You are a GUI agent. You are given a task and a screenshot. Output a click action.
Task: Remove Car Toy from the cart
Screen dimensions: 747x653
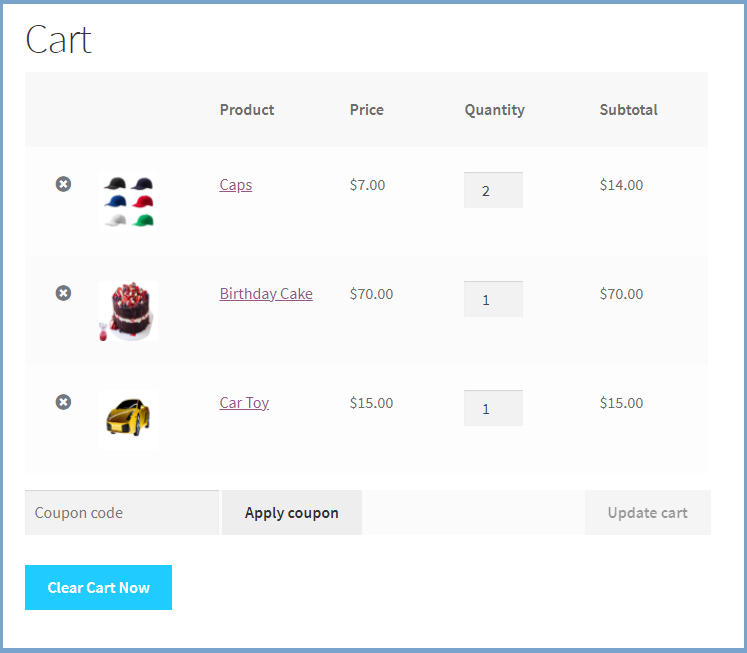63,402
